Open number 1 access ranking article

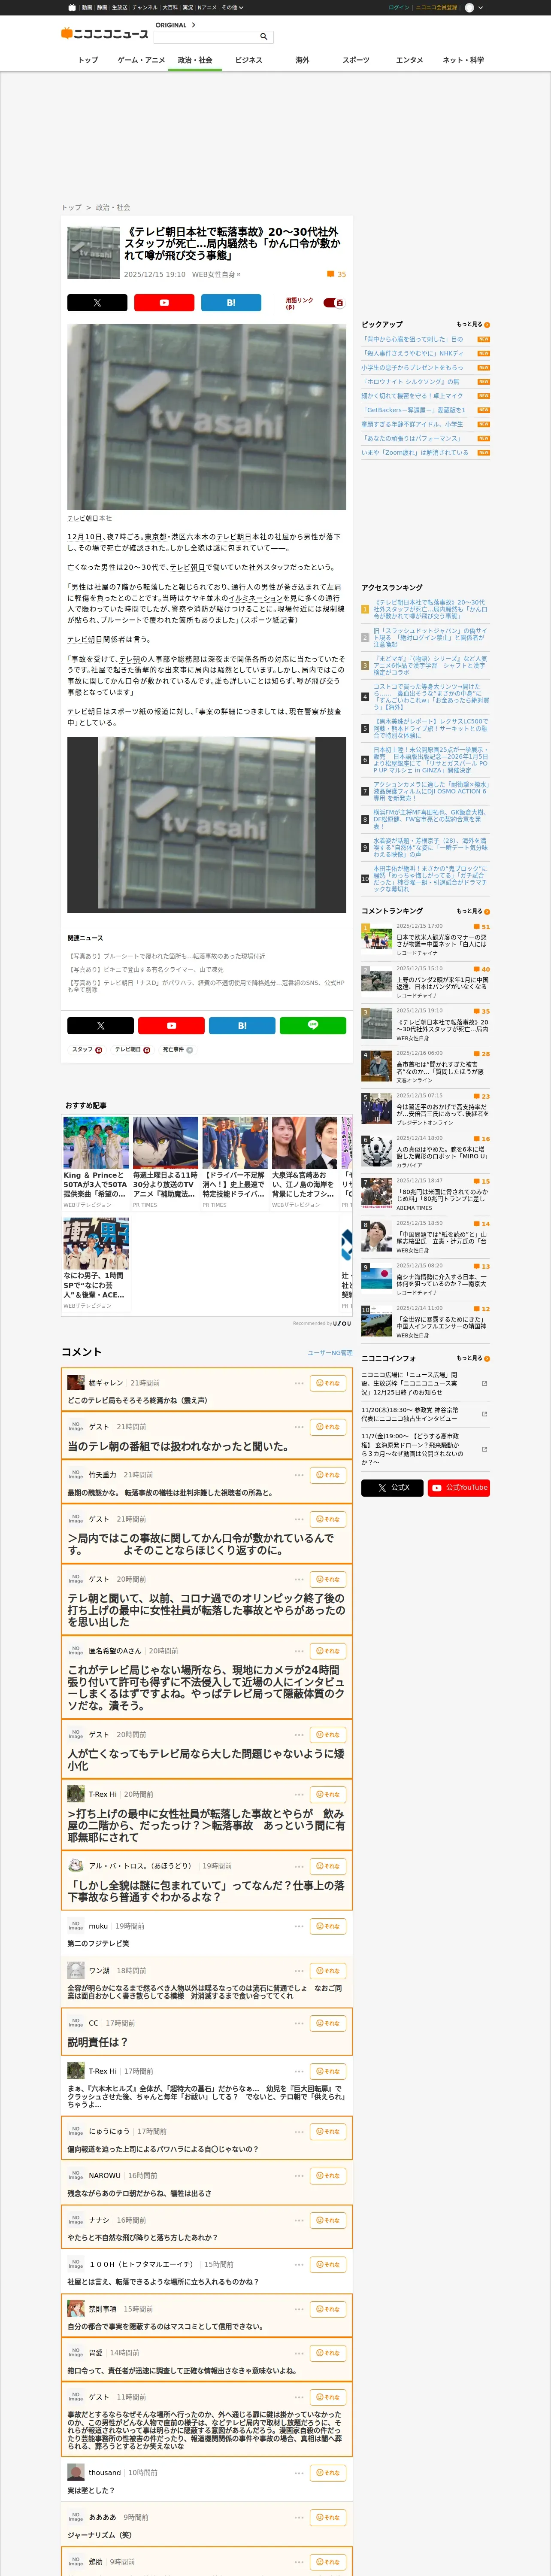coord(430,609)
